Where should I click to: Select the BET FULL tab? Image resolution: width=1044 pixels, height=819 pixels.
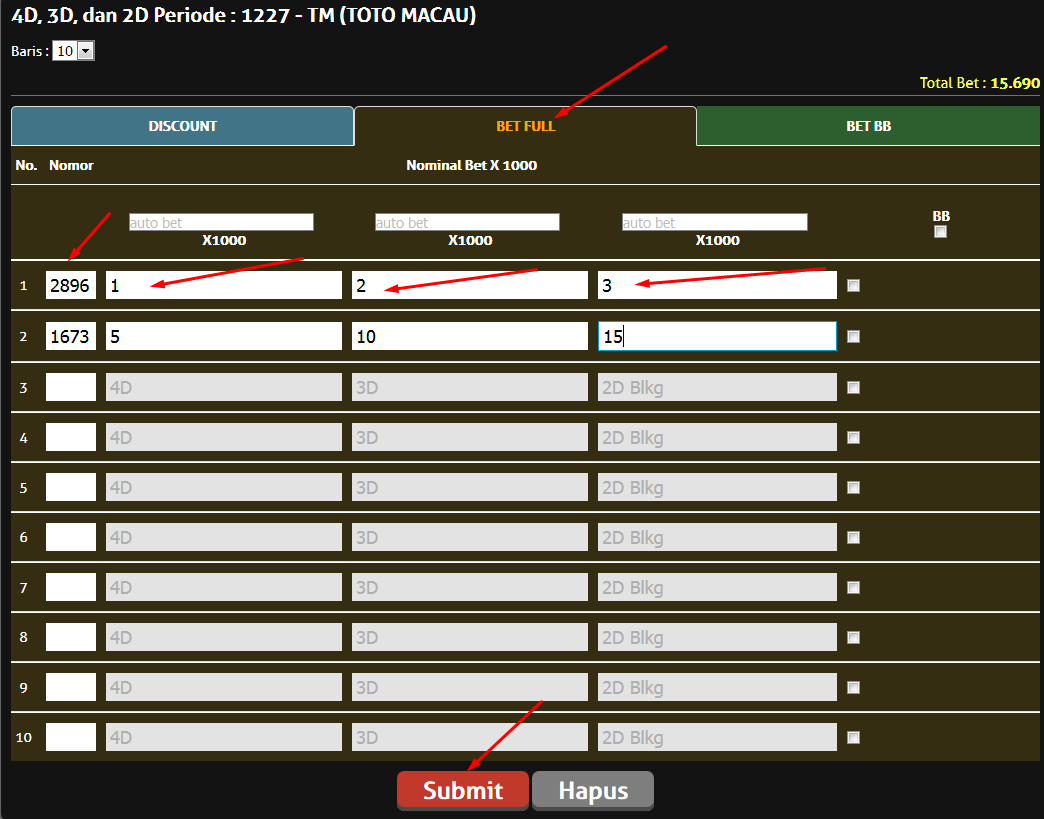pos(525,126)
